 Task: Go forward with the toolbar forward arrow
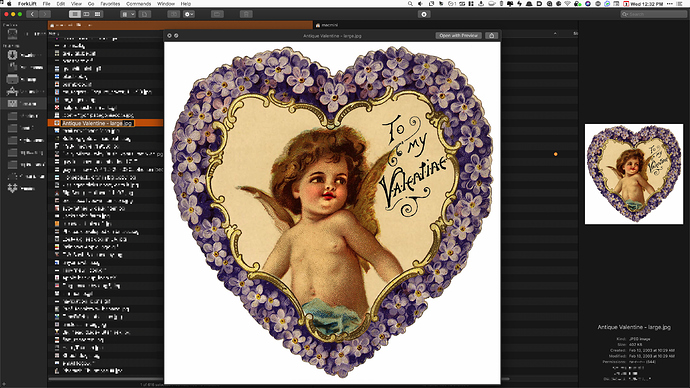tap(44, 14)
